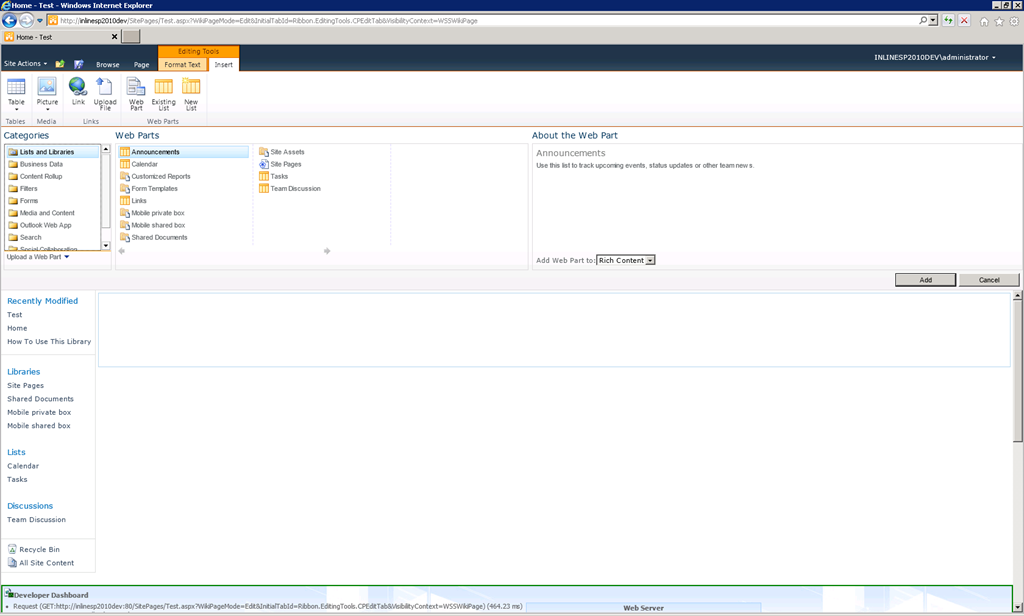Screen dimensions: 1024x616
Task: Open the Site Pages library link
Action: click(x=25, y=385)
